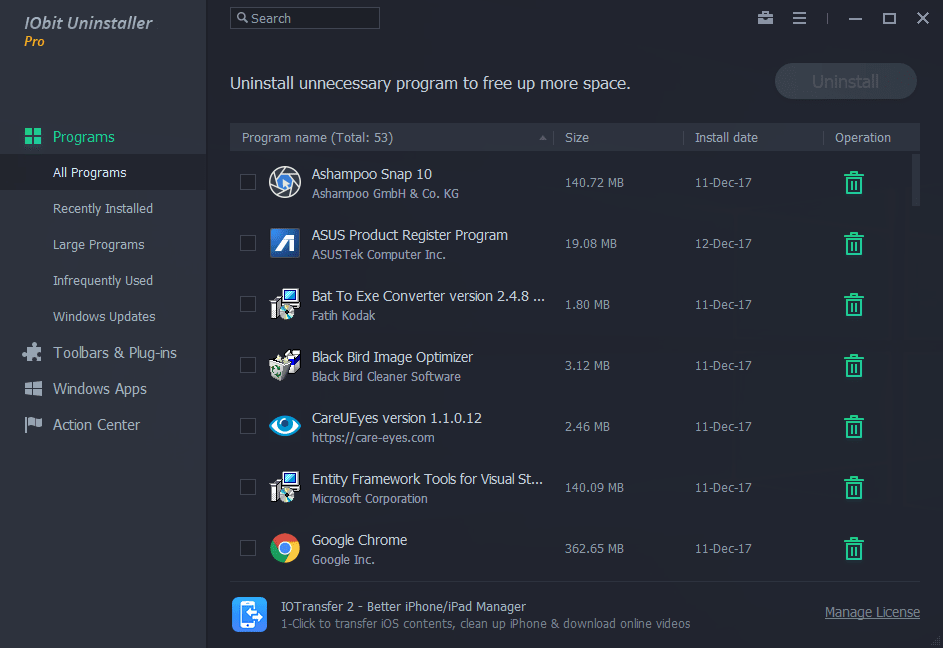Uninstall Bat To Exe Converter via trash icon
This screenshot has width=943, height=648.
853,304
